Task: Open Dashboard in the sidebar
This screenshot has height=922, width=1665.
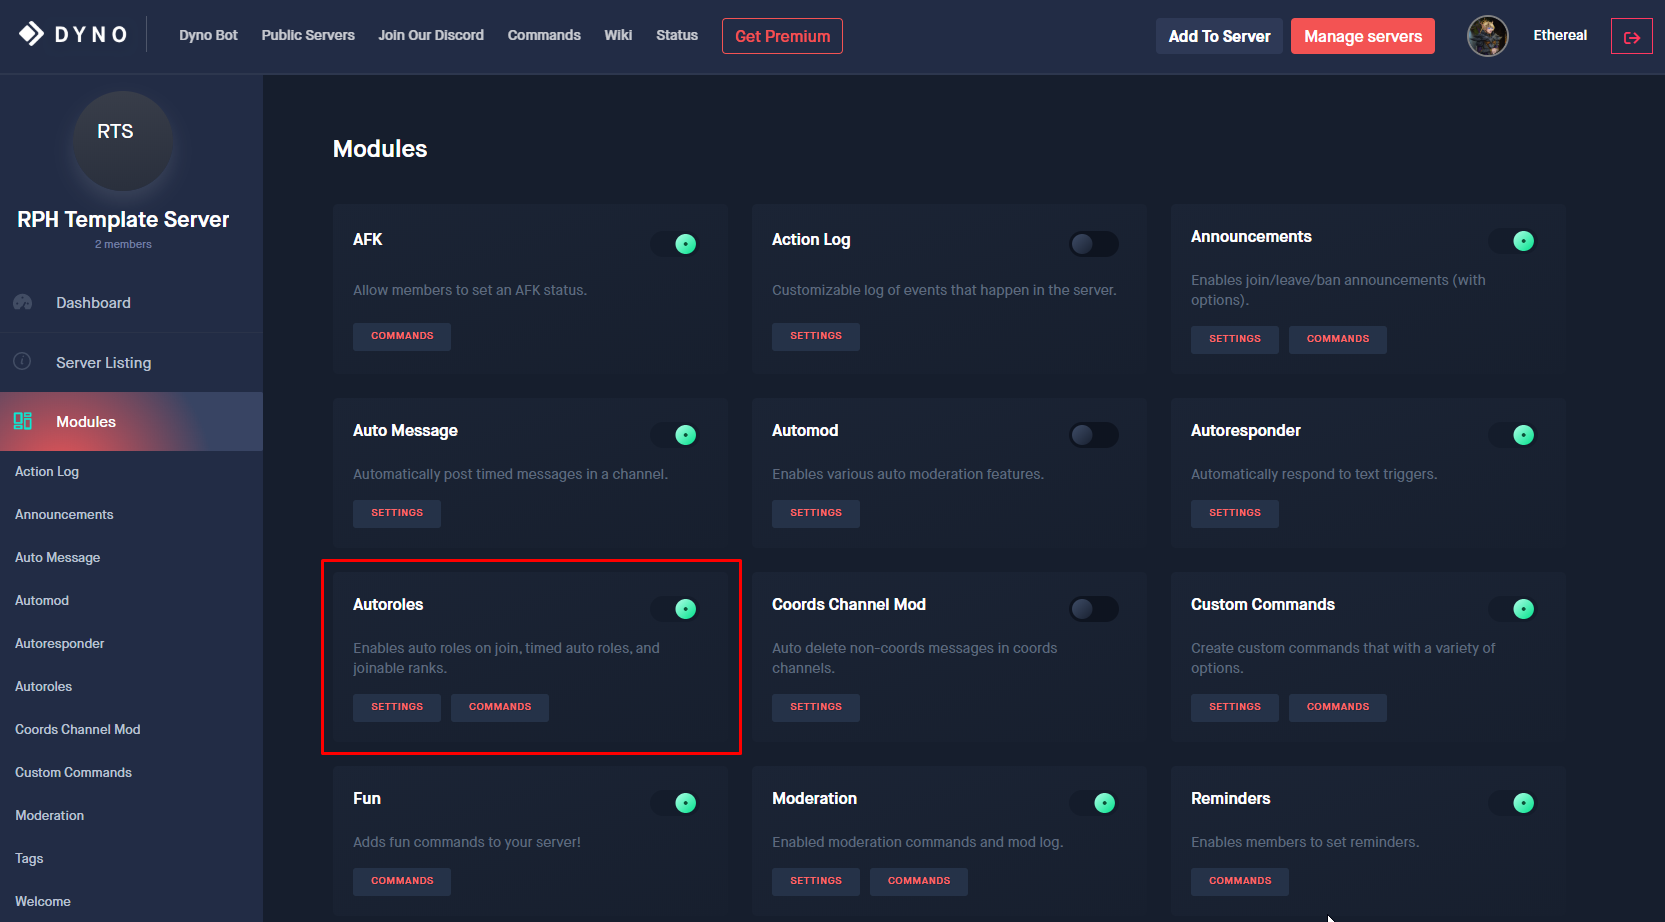Action: (x=131, y=302)
